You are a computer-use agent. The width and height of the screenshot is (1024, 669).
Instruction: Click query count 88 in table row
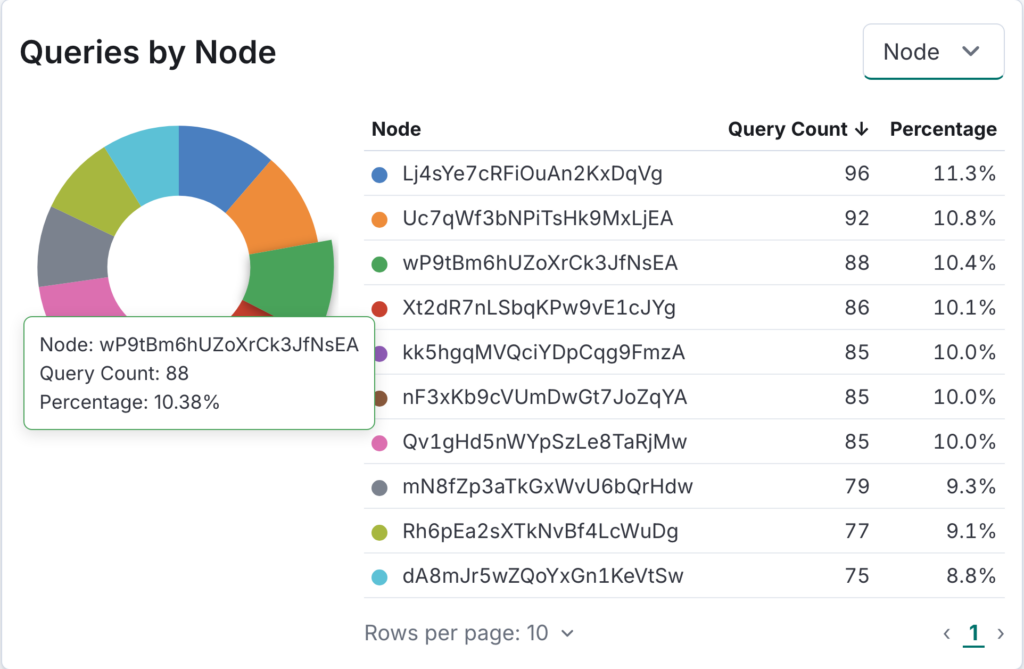point(857,263)
